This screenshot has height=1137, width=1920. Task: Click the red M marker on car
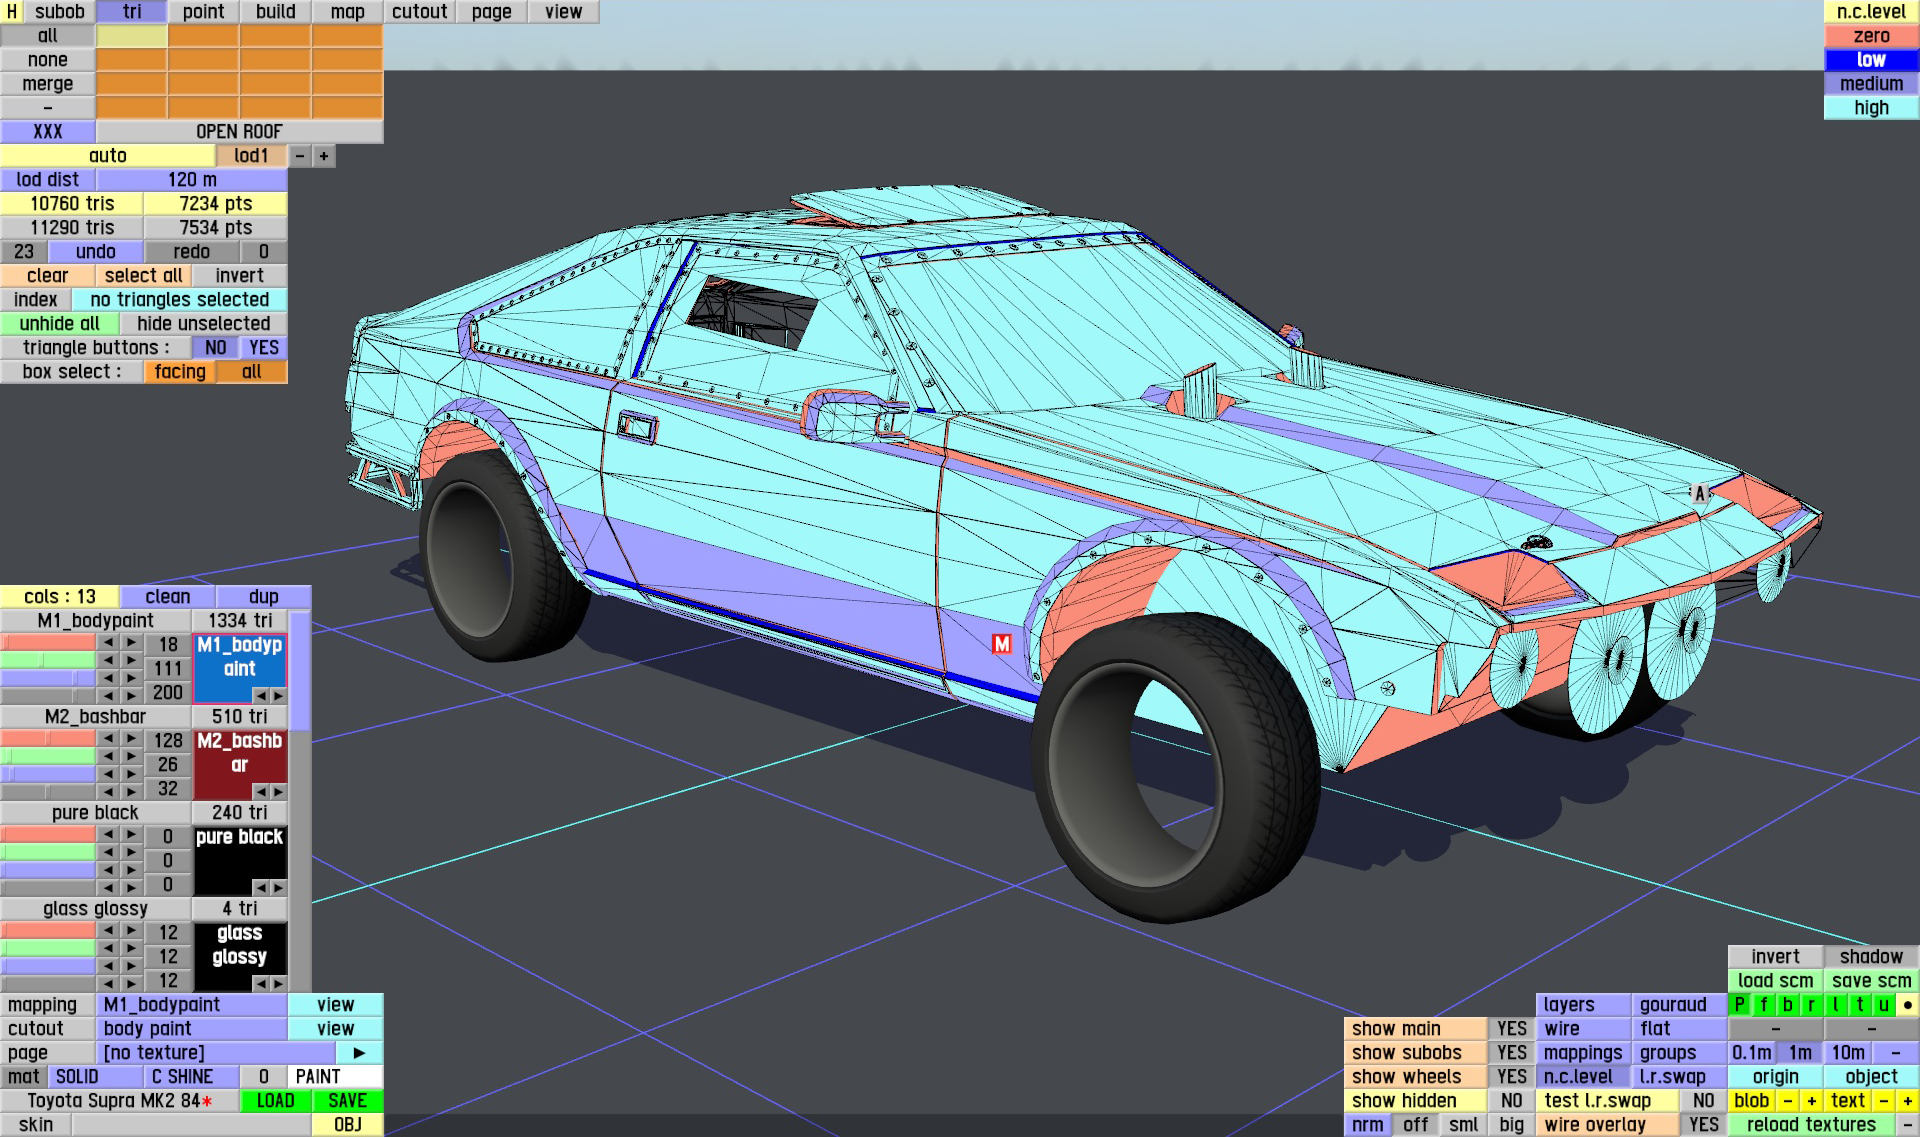click(1001, 644)
